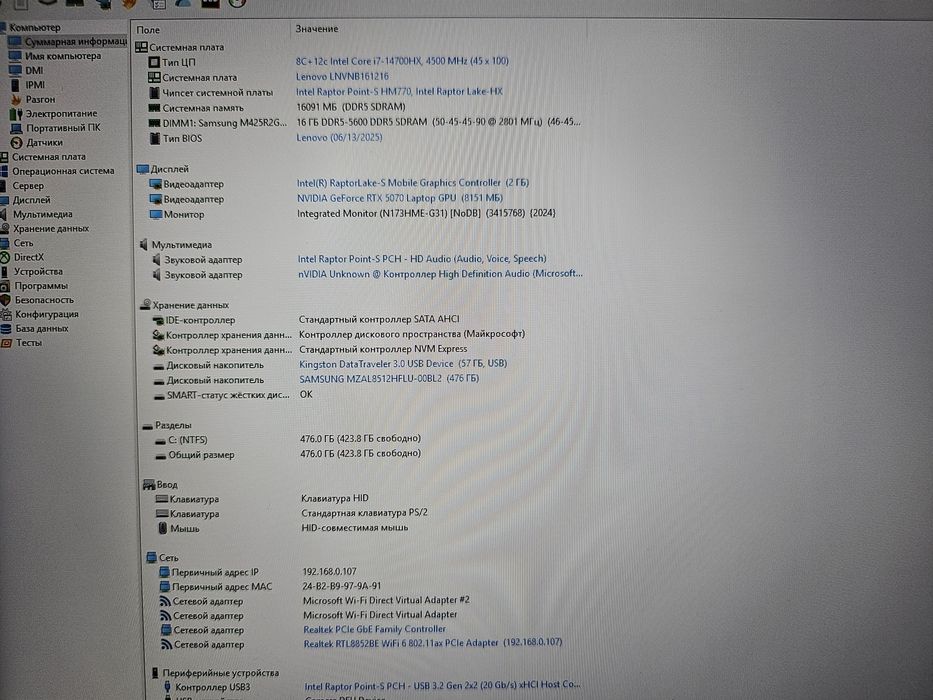933x700 pixels.
Task: Click the Первичный адрес MAC icon
Action: pyautogui.click(x=165, y=587)
